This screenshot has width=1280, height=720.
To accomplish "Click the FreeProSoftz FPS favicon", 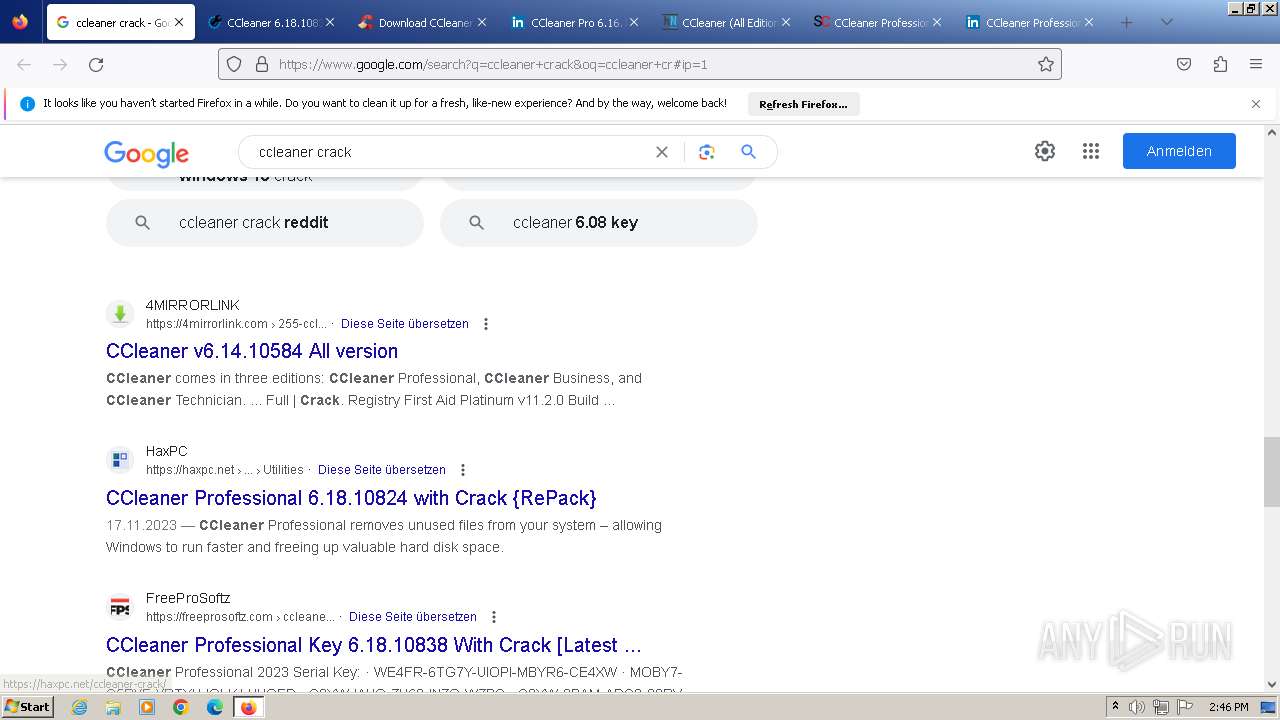I will pyautogui.click(x=120, y=607).
